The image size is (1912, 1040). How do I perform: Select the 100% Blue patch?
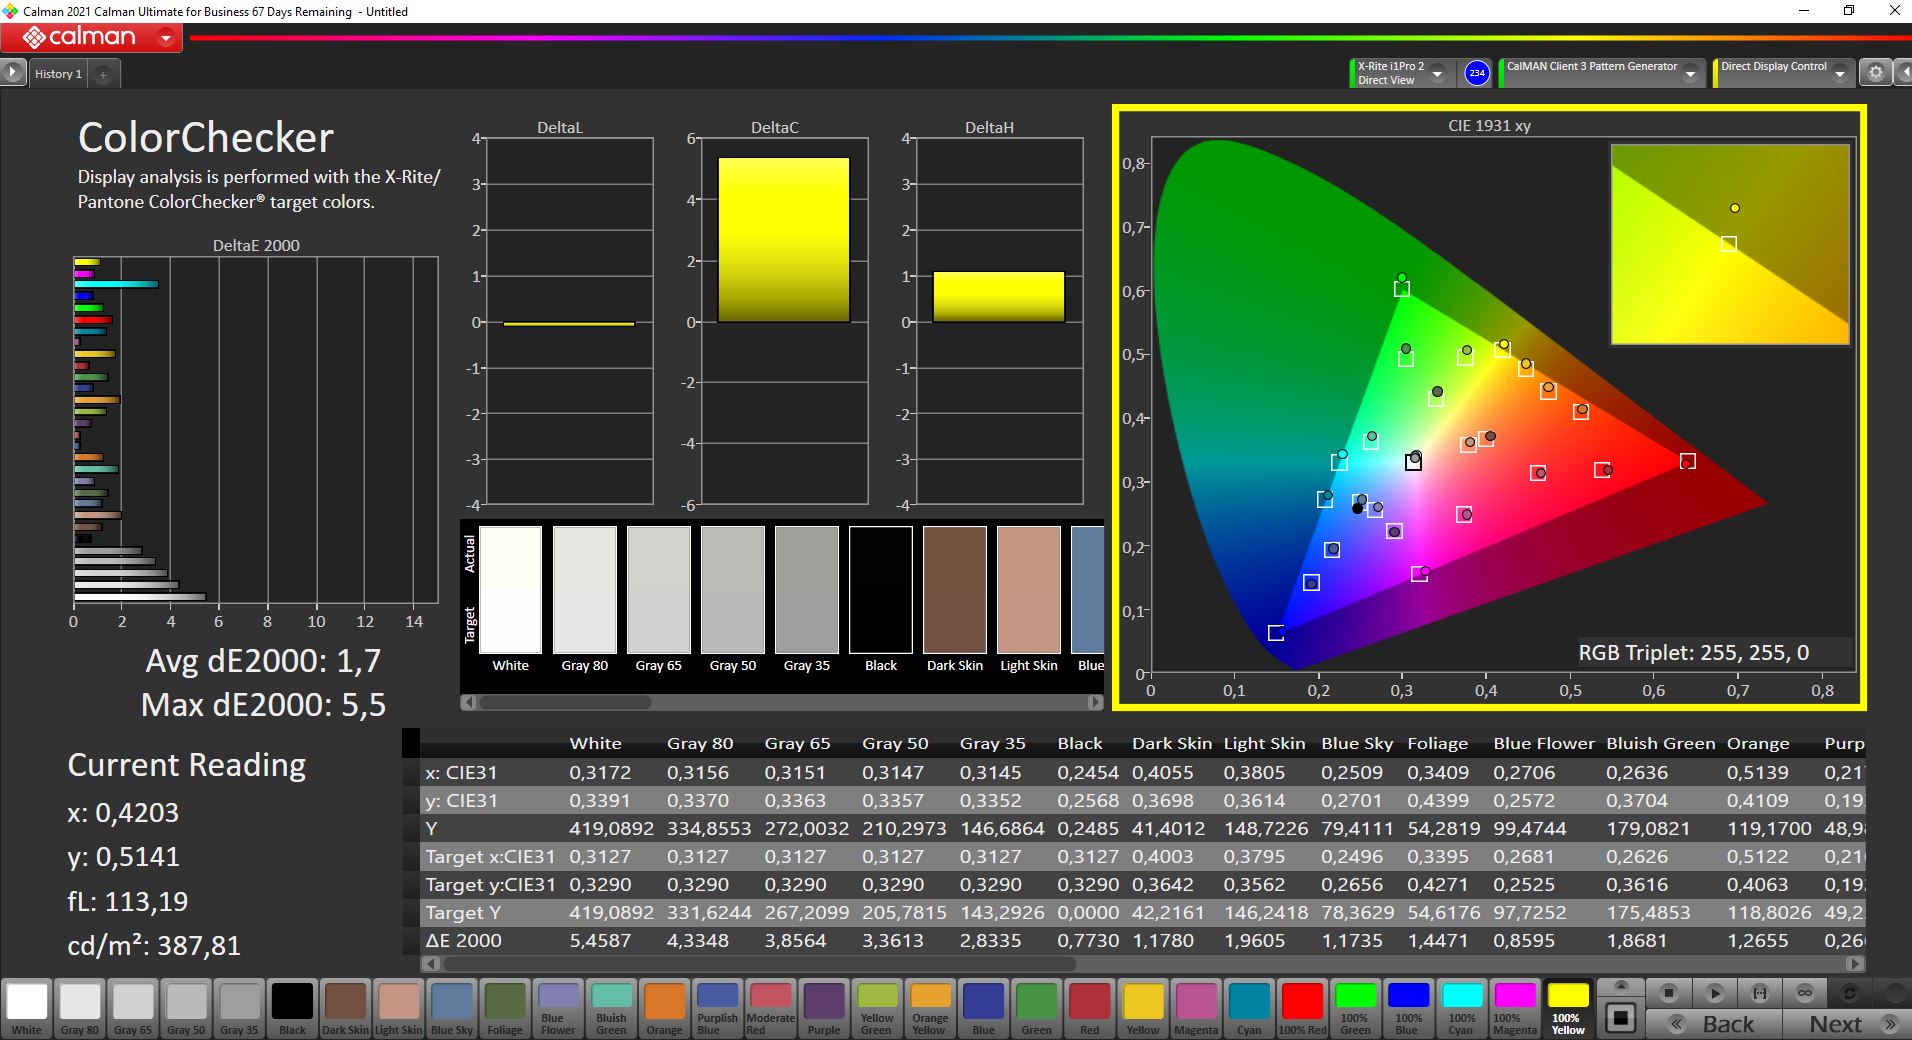(x=1408, y=1008)
